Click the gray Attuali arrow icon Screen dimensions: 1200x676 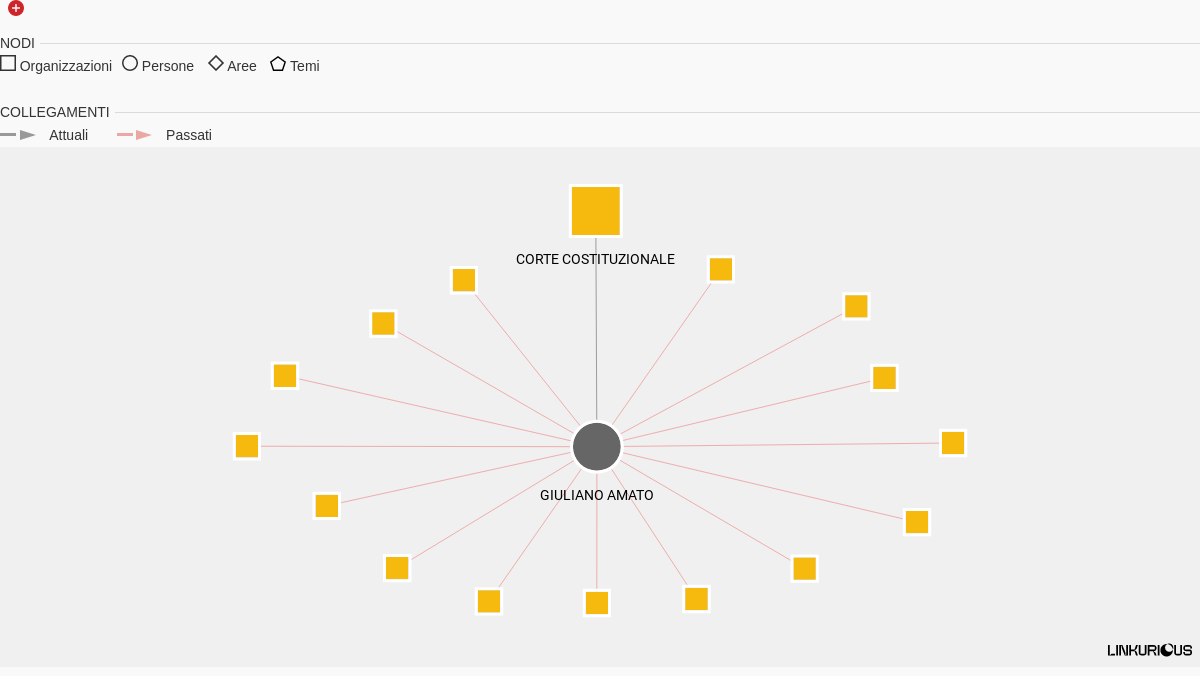[x=18, y=135]
